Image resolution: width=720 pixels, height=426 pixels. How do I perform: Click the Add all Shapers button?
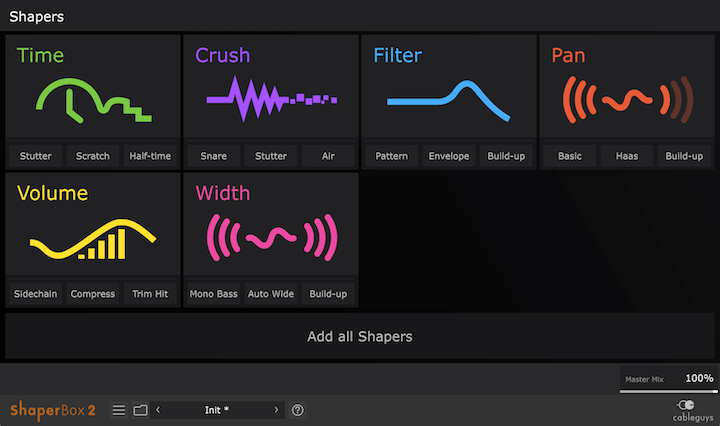[360, 336]
